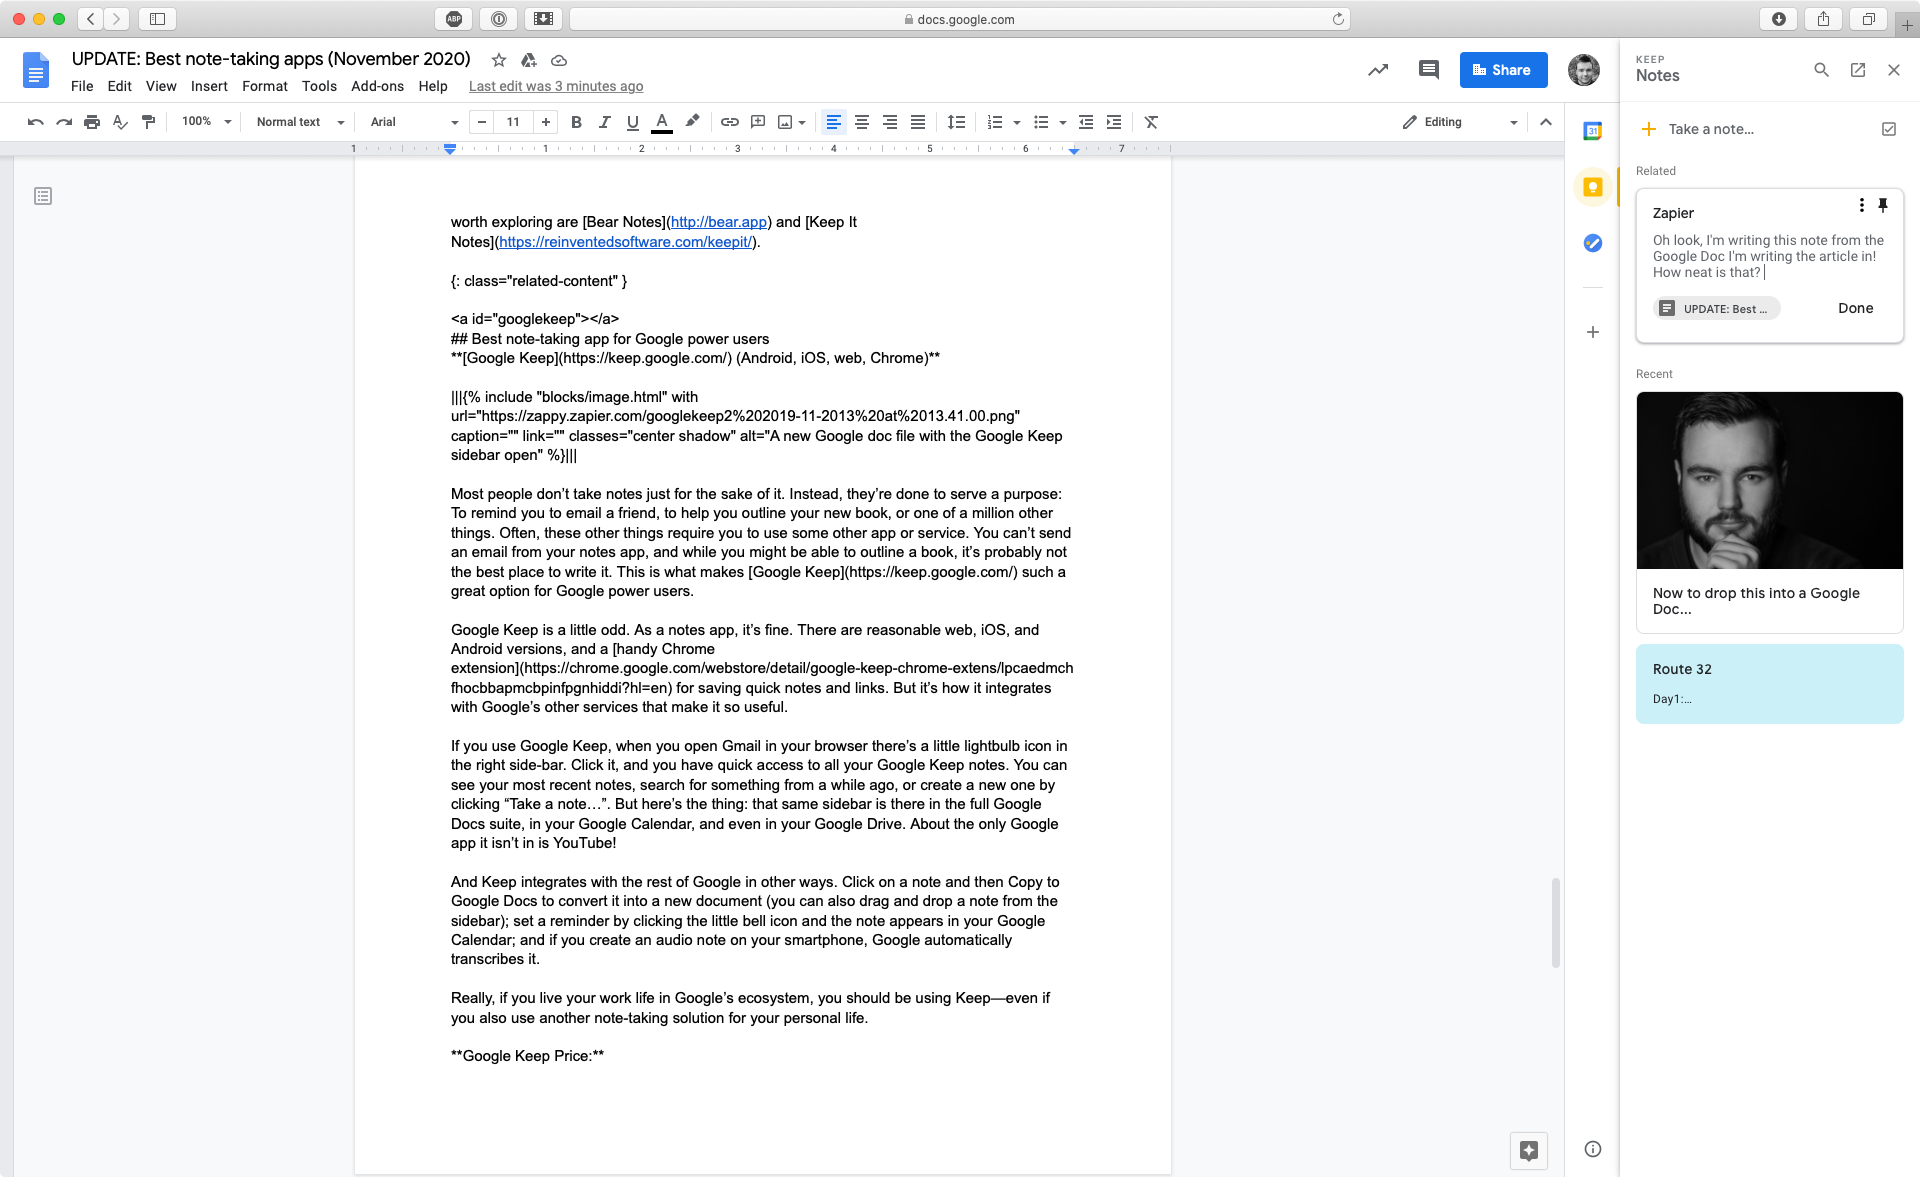Viewport: 1920px width, 1177px height.
Task: Click the Insert link icon
Action: point(728,121)
